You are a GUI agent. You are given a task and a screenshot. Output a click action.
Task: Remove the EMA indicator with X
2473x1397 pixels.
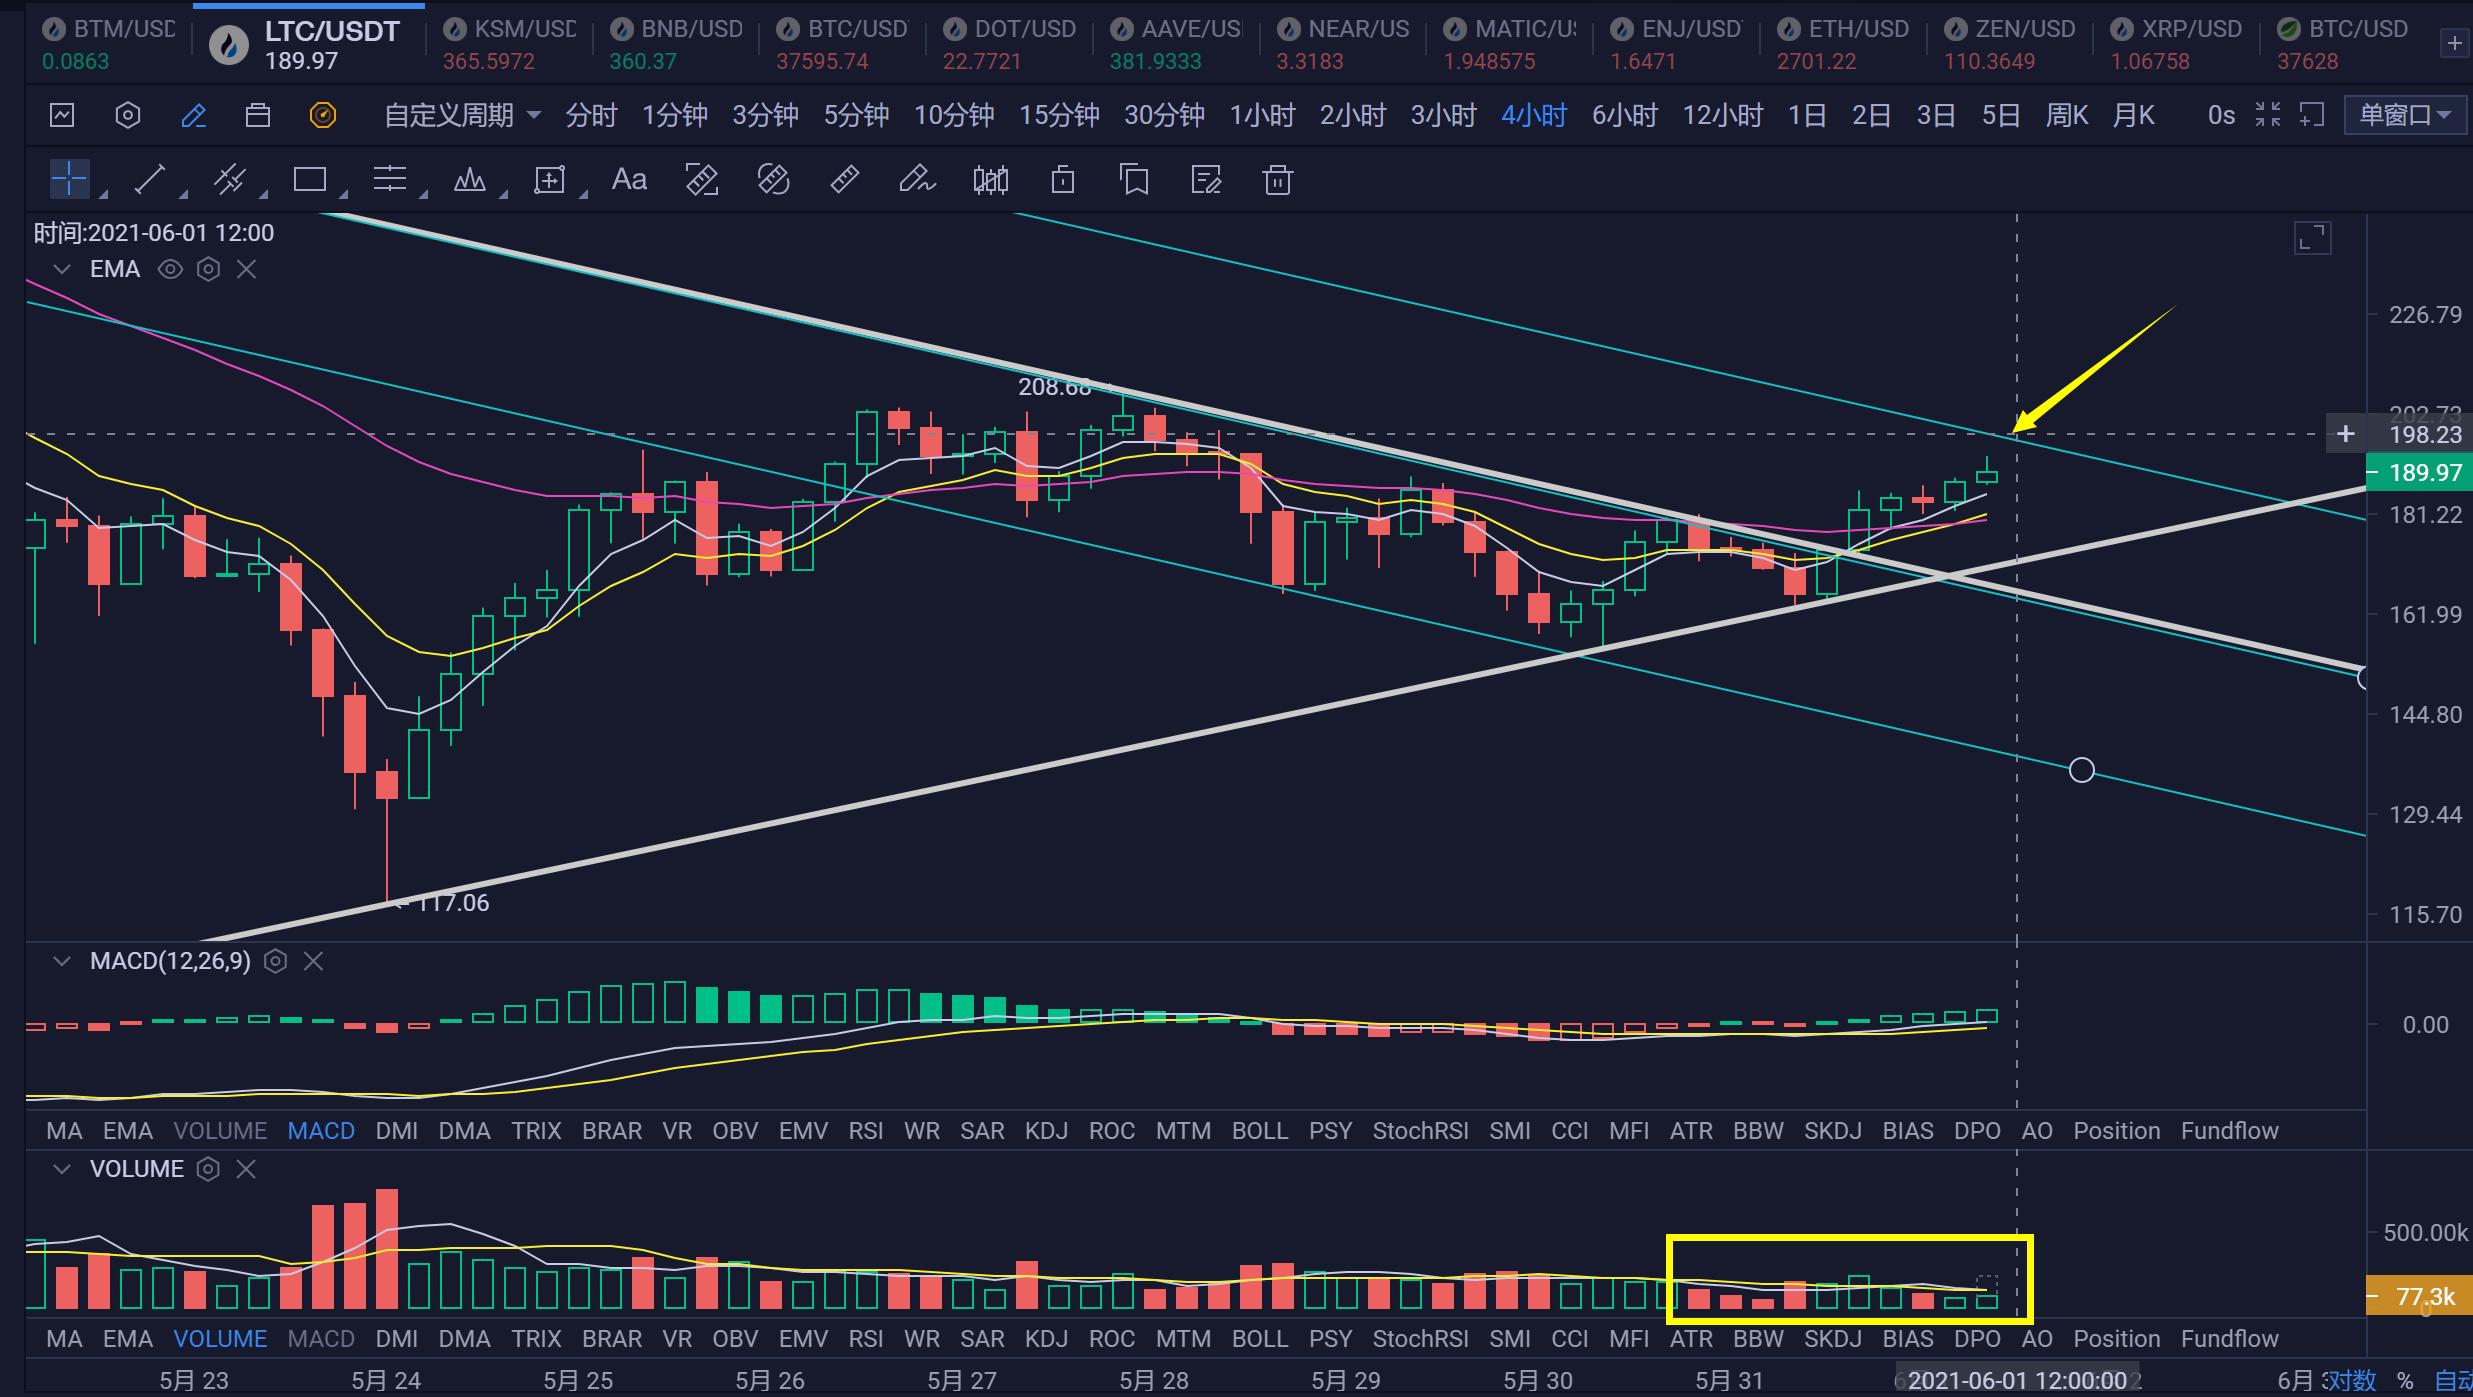[x=246, y=269]
